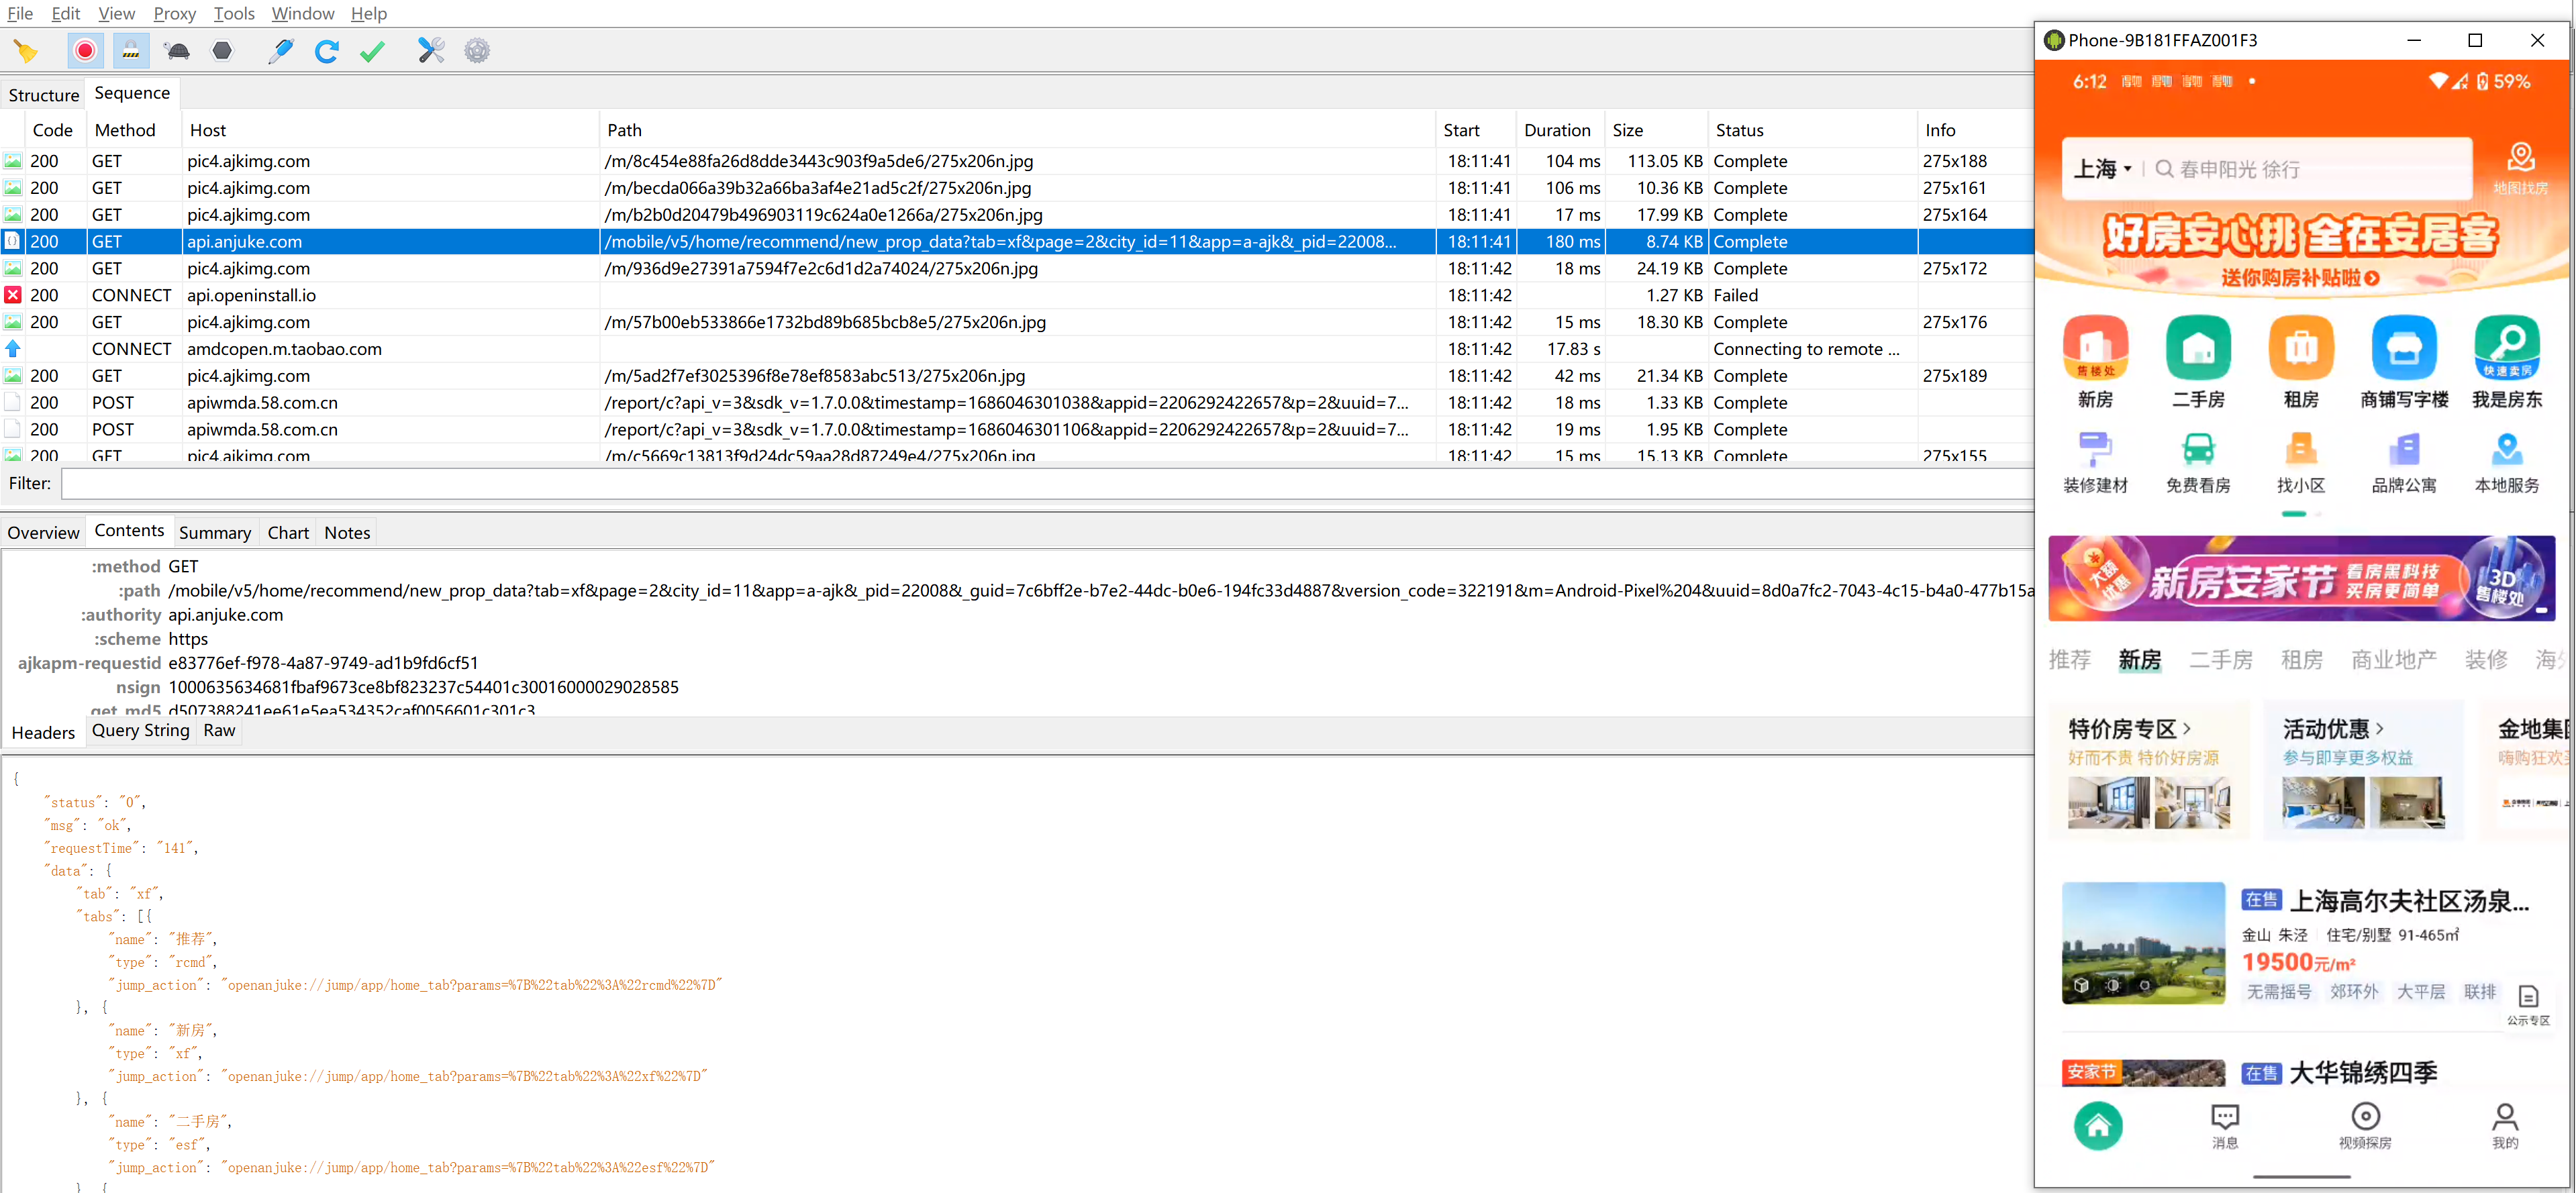Open the Window menu

(303, 13)
